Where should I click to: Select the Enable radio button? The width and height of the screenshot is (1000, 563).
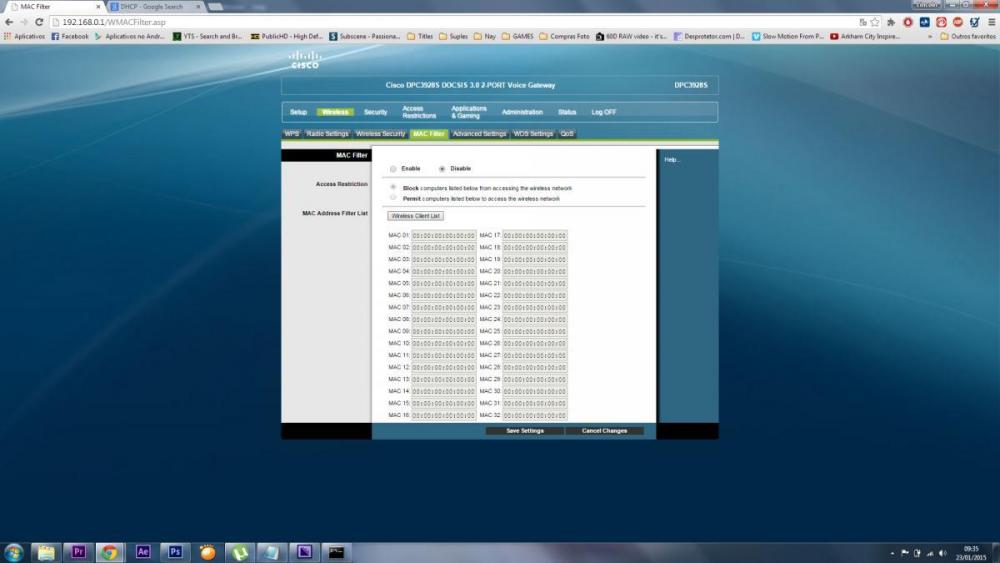[x=393, y=169]
